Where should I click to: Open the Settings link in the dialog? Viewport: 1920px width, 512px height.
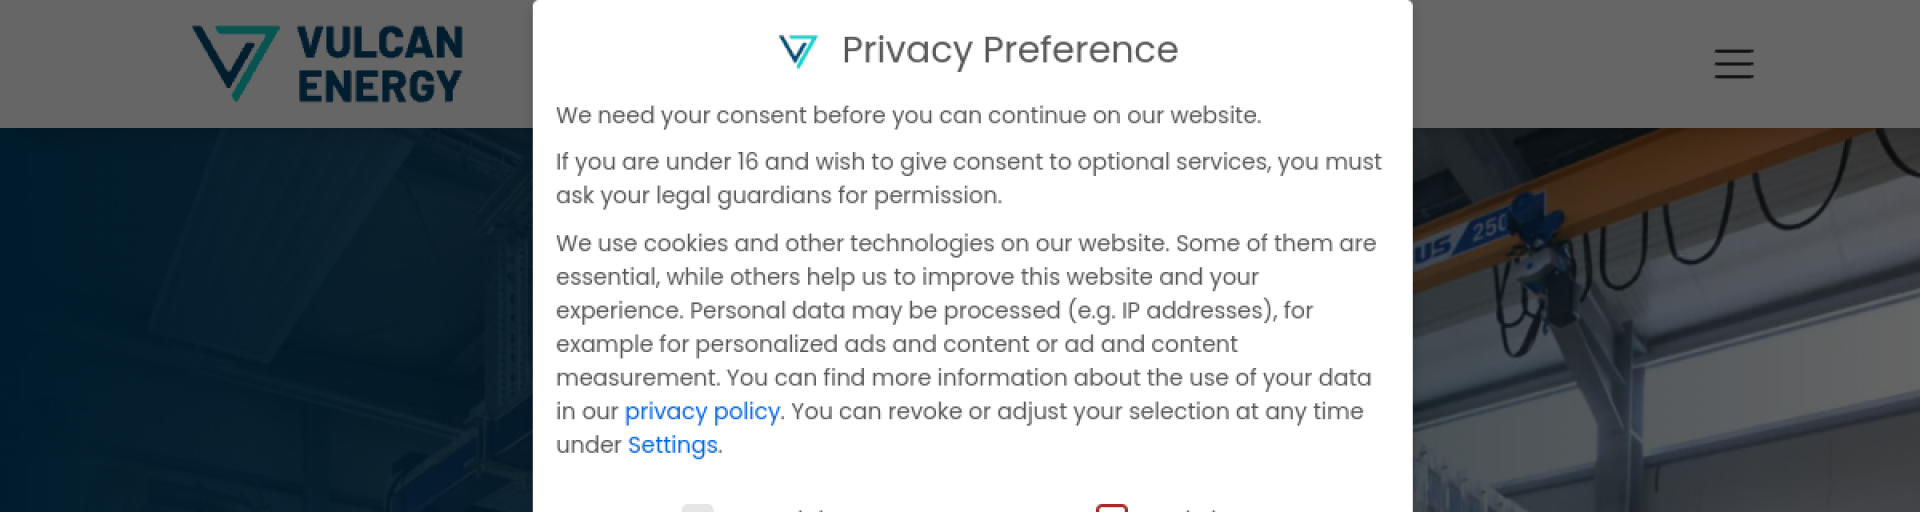[672, 445]
